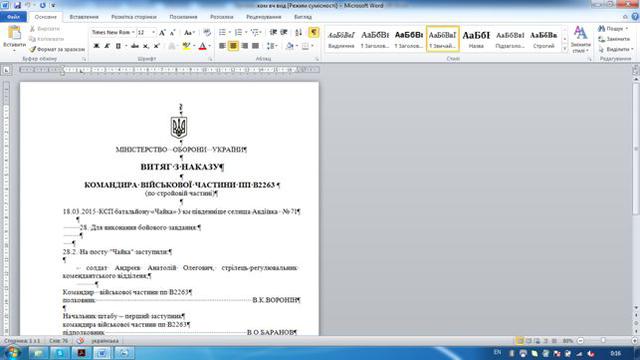Open the Виділити (Select) dropdown
The height and width of the screenshot is (360, 640).
click(616, 49)
